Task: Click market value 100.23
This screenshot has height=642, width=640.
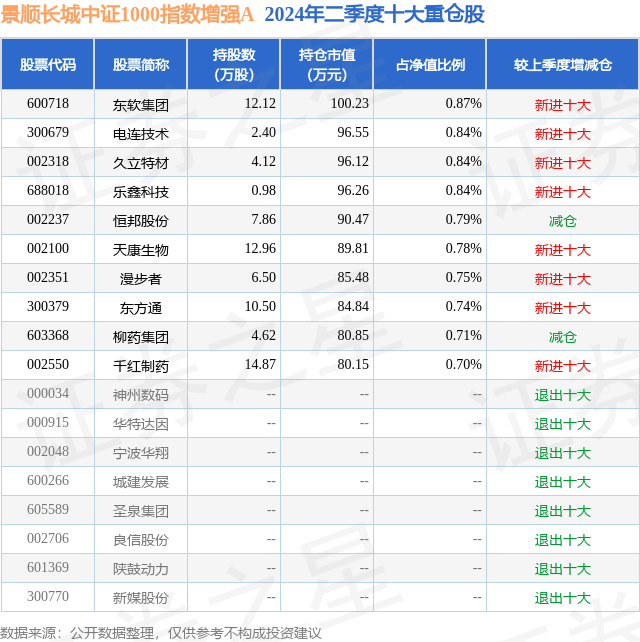Action: pos(350,103)
